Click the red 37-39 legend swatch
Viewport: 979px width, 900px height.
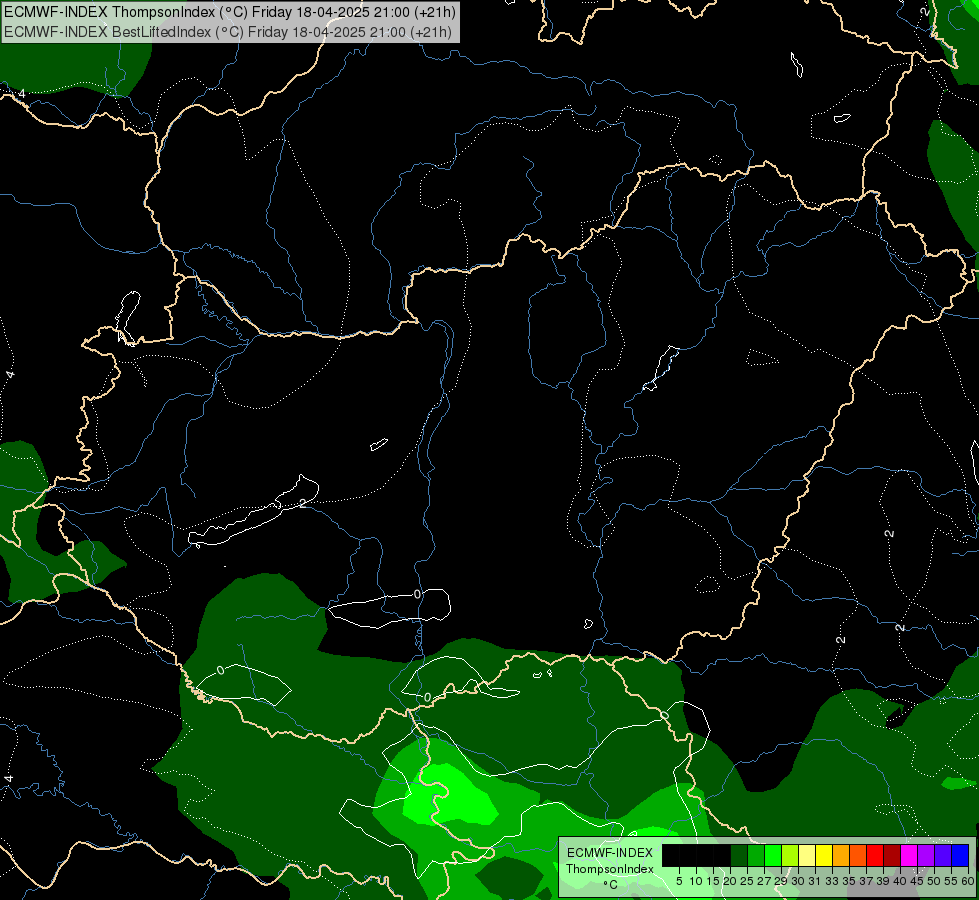pos(875,855)
